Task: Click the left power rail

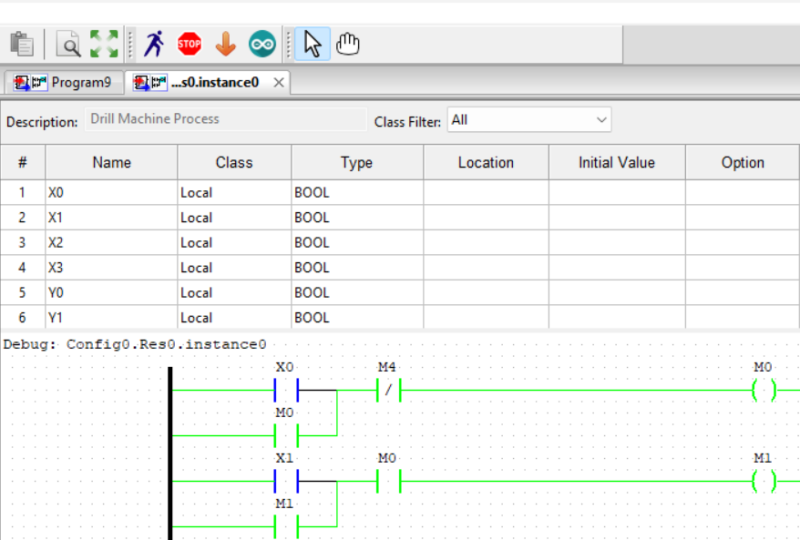Action: tap(170, 453)
